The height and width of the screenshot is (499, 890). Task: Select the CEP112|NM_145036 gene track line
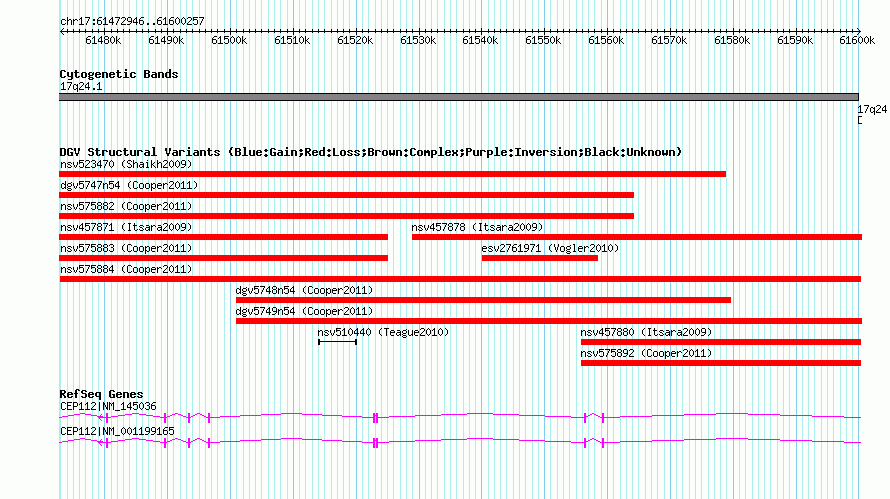click(460, 418)
